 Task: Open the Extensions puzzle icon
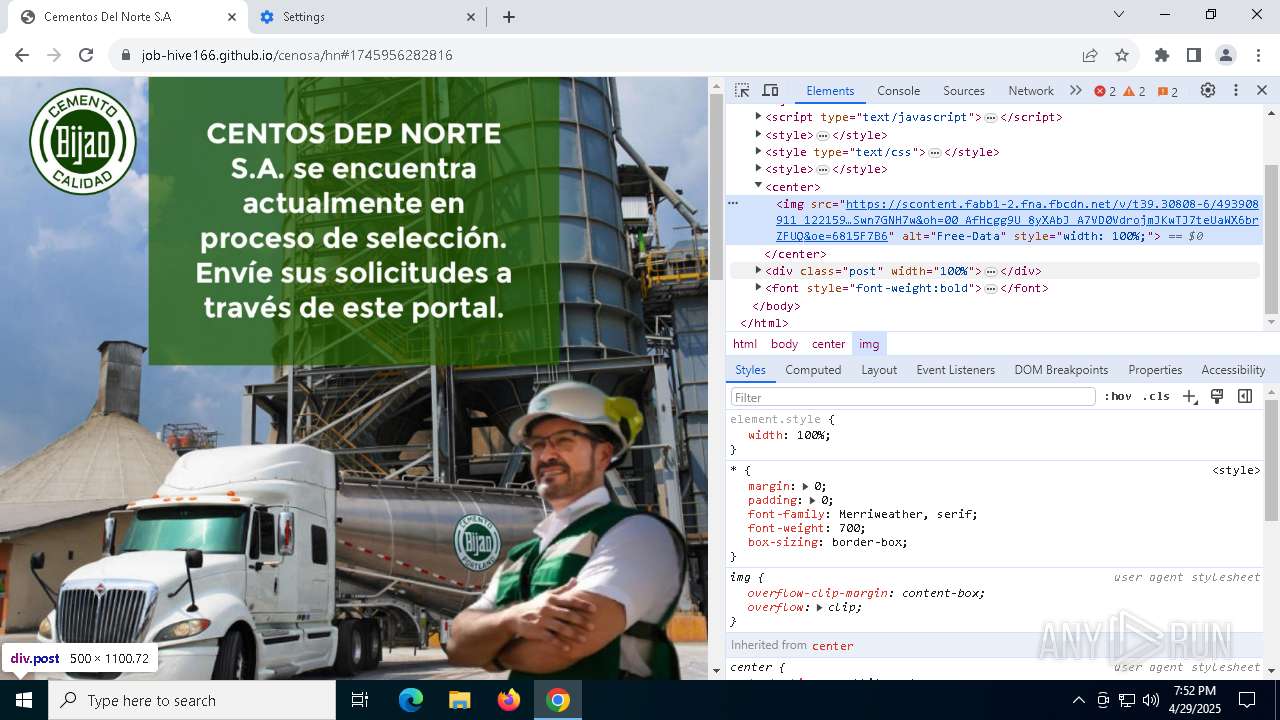click(x=1162, y=55)
